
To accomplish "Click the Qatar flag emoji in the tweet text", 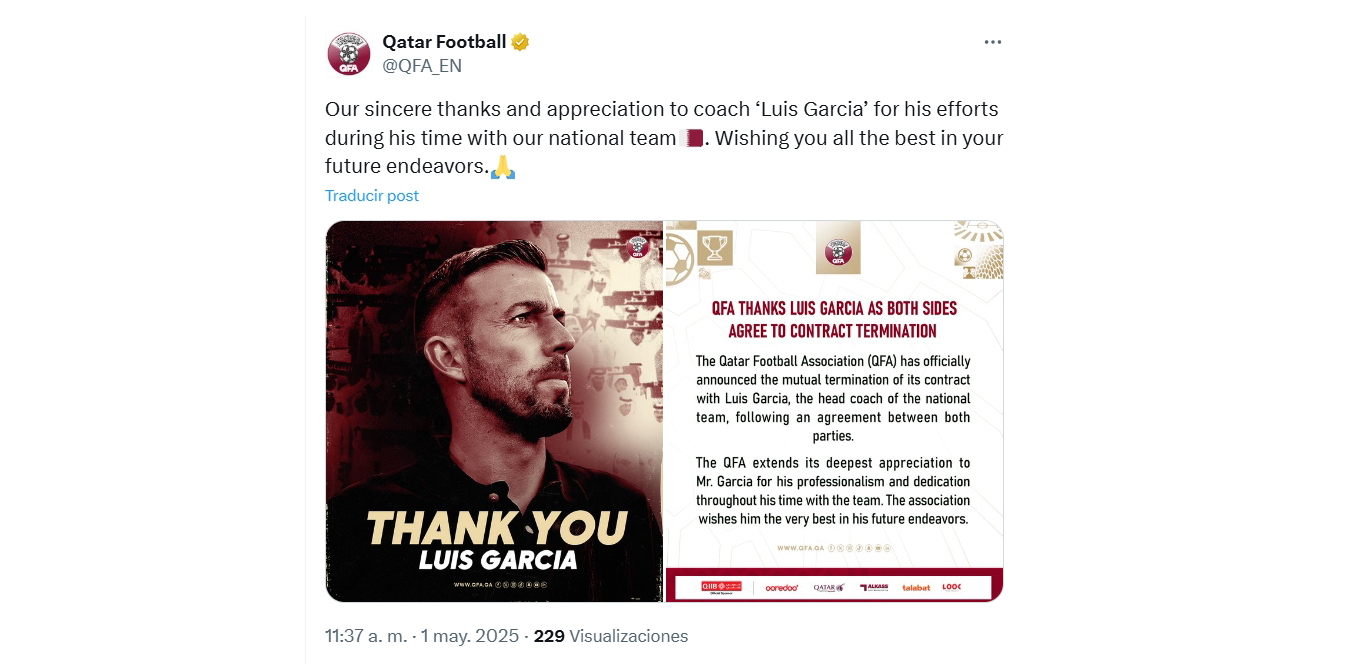I will tap(691, 138).
